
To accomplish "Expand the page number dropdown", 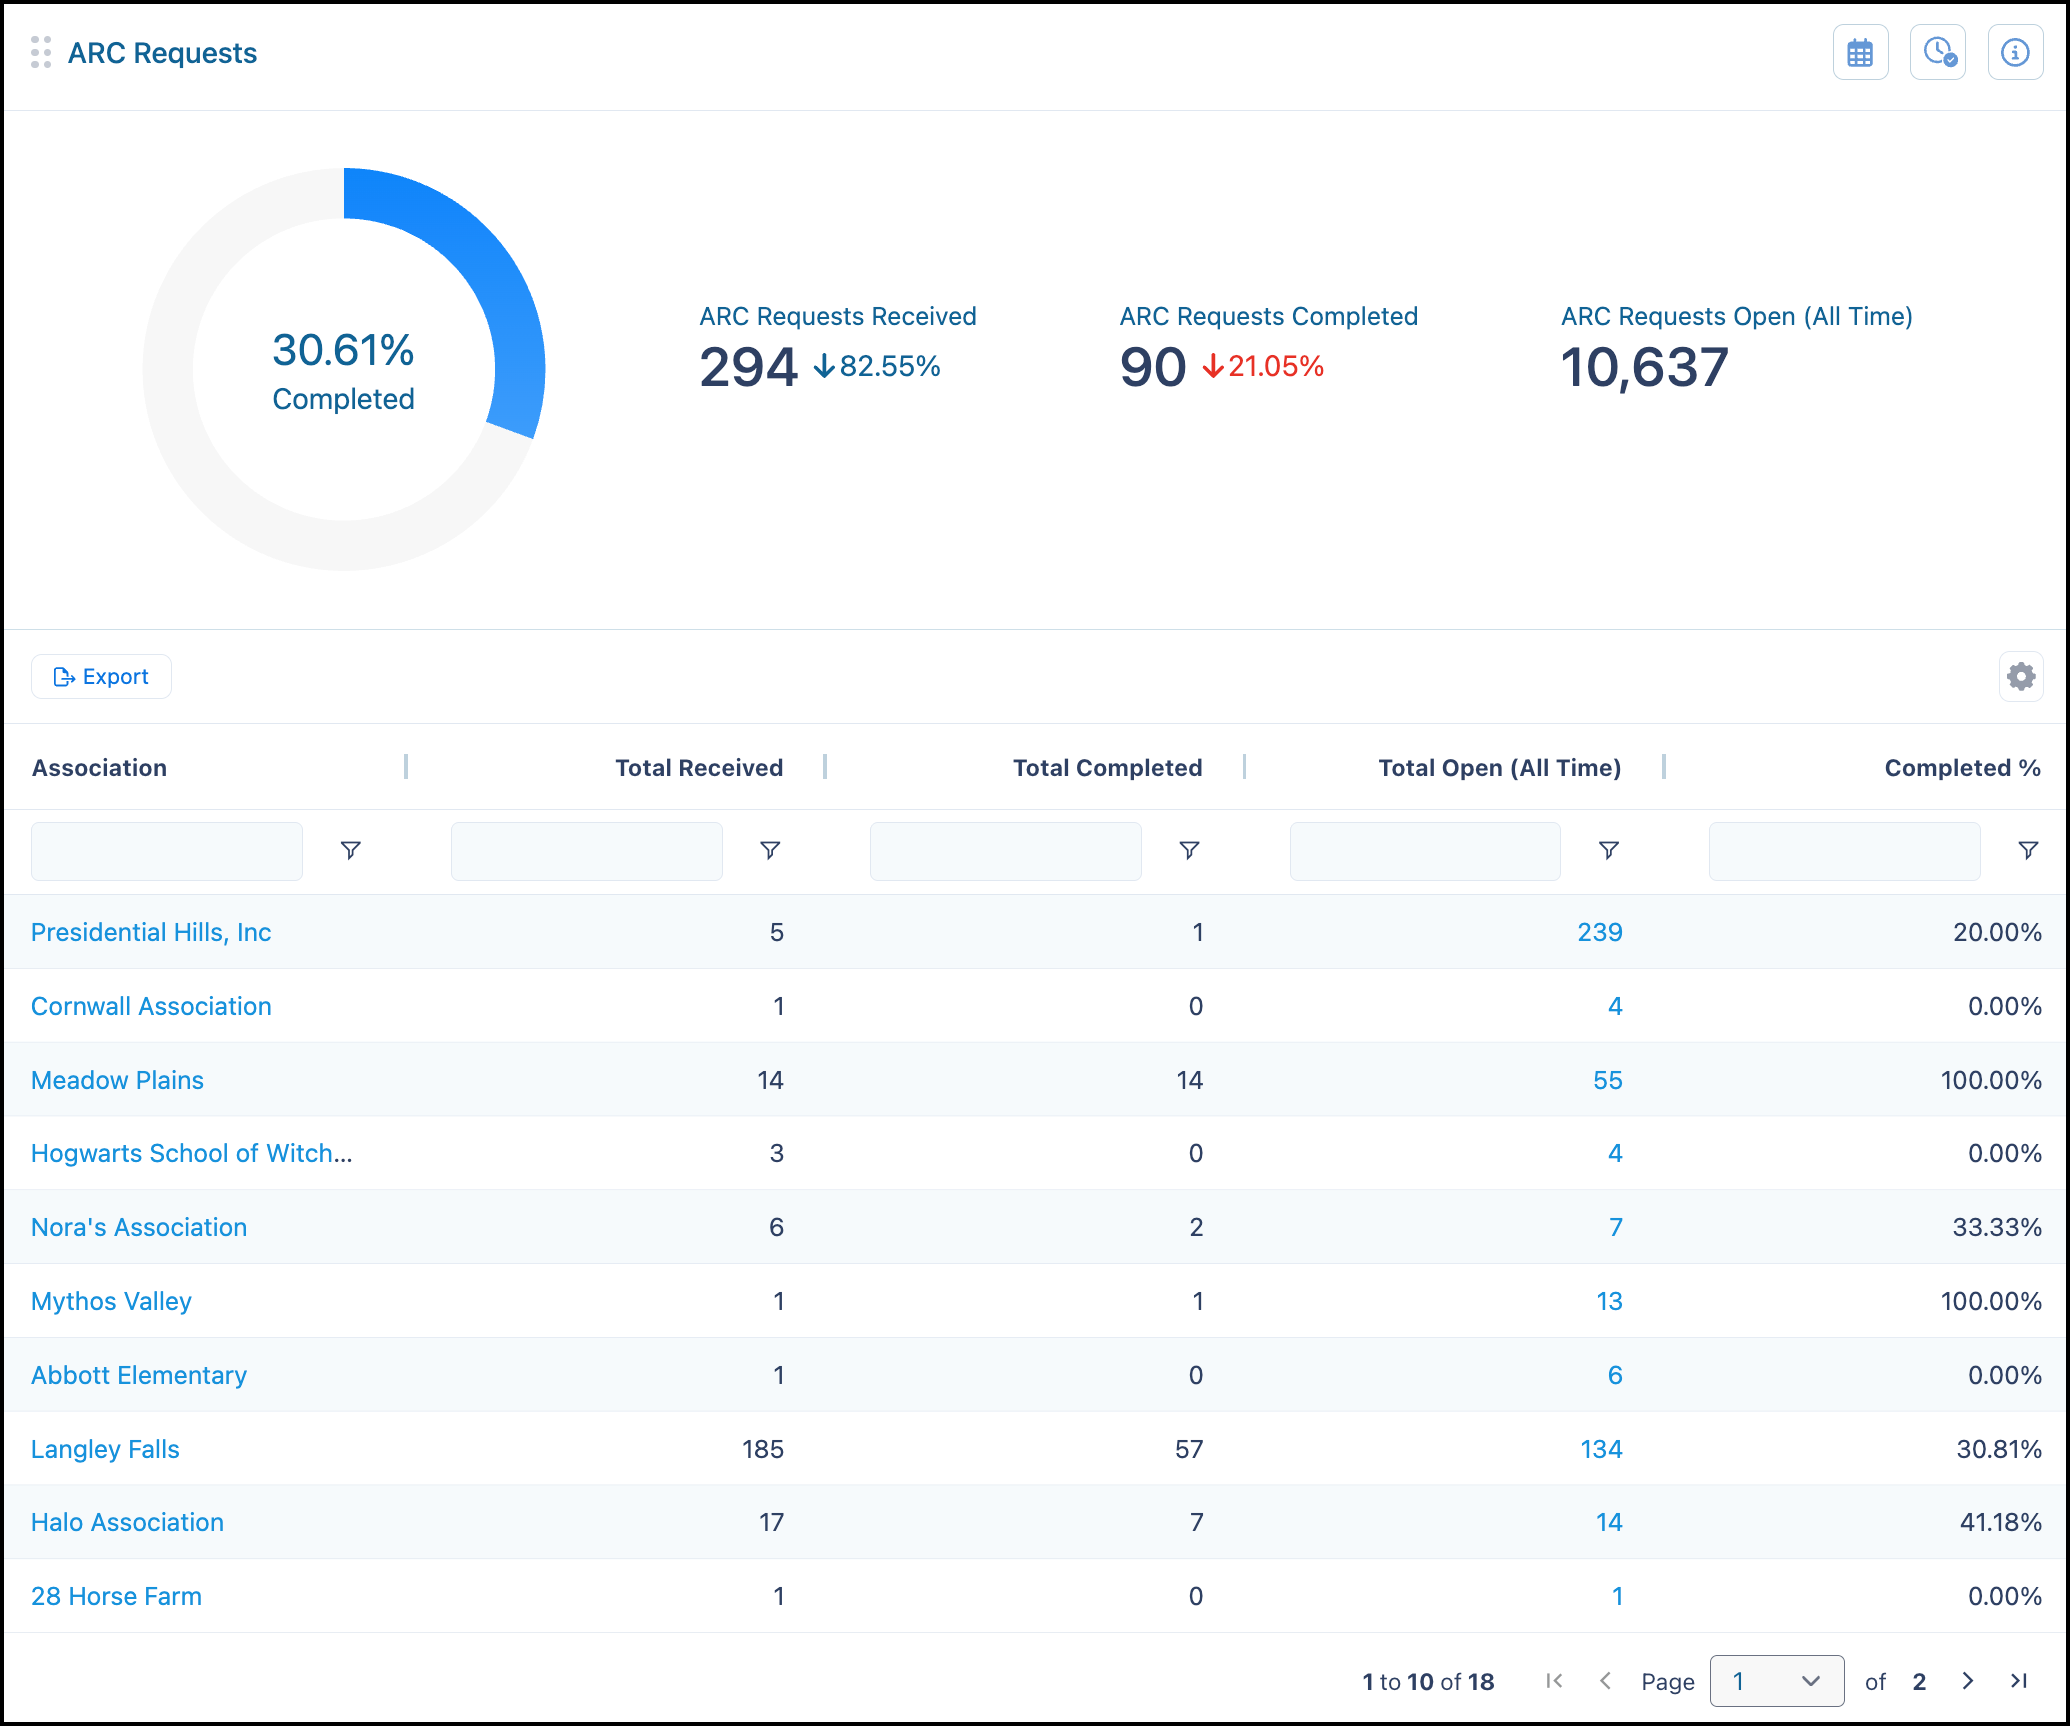I will coord(1777,1681).
